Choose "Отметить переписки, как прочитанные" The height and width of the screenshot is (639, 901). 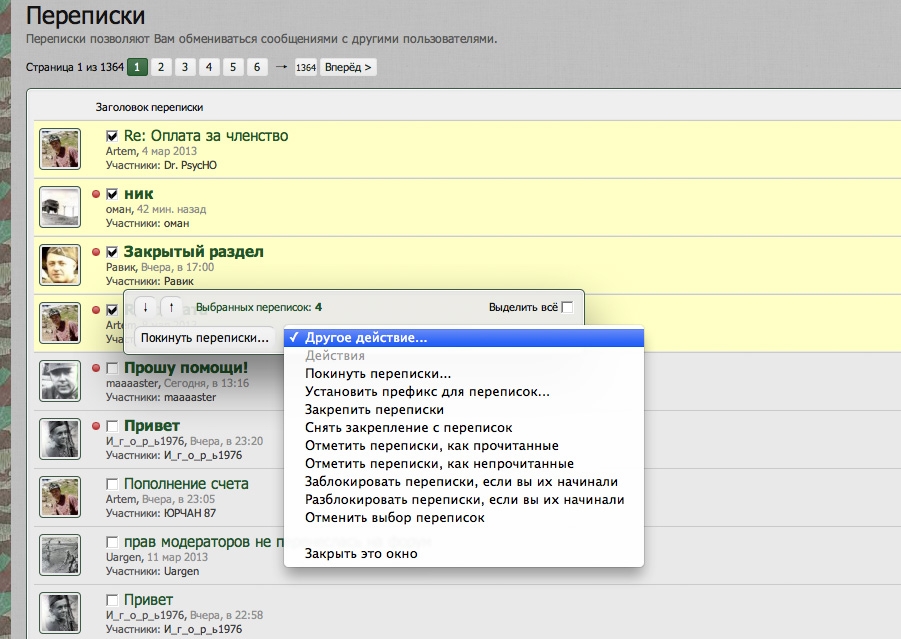pyautogui.click(x=431, y=445)
